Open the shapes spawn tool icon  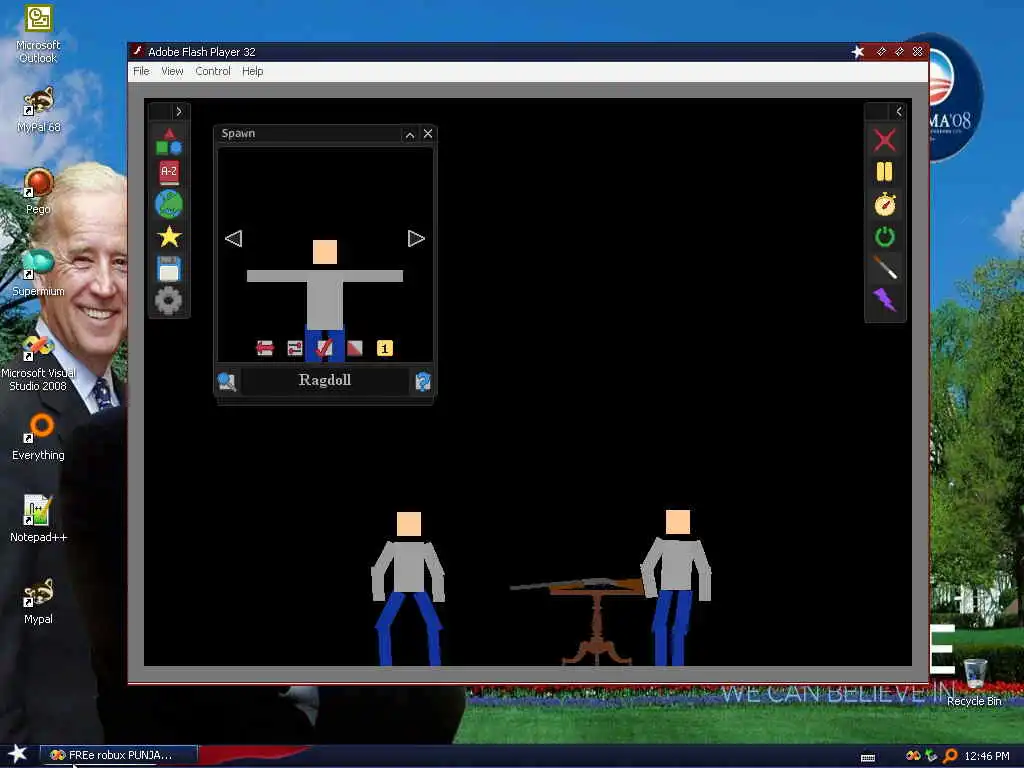168,141
